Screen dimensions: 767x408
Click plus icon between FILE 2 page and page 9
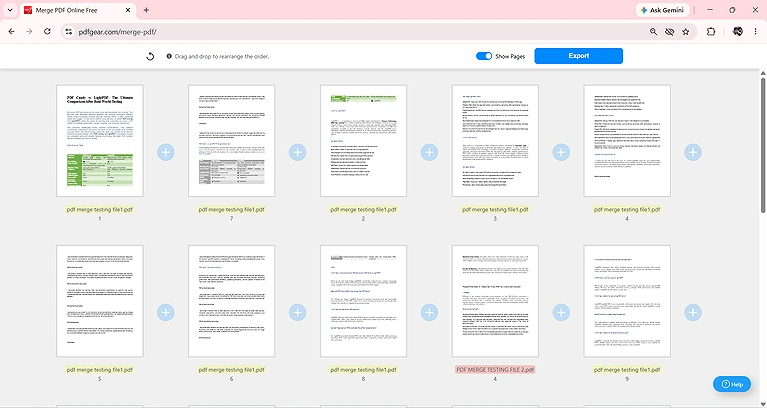click(561, 312)
